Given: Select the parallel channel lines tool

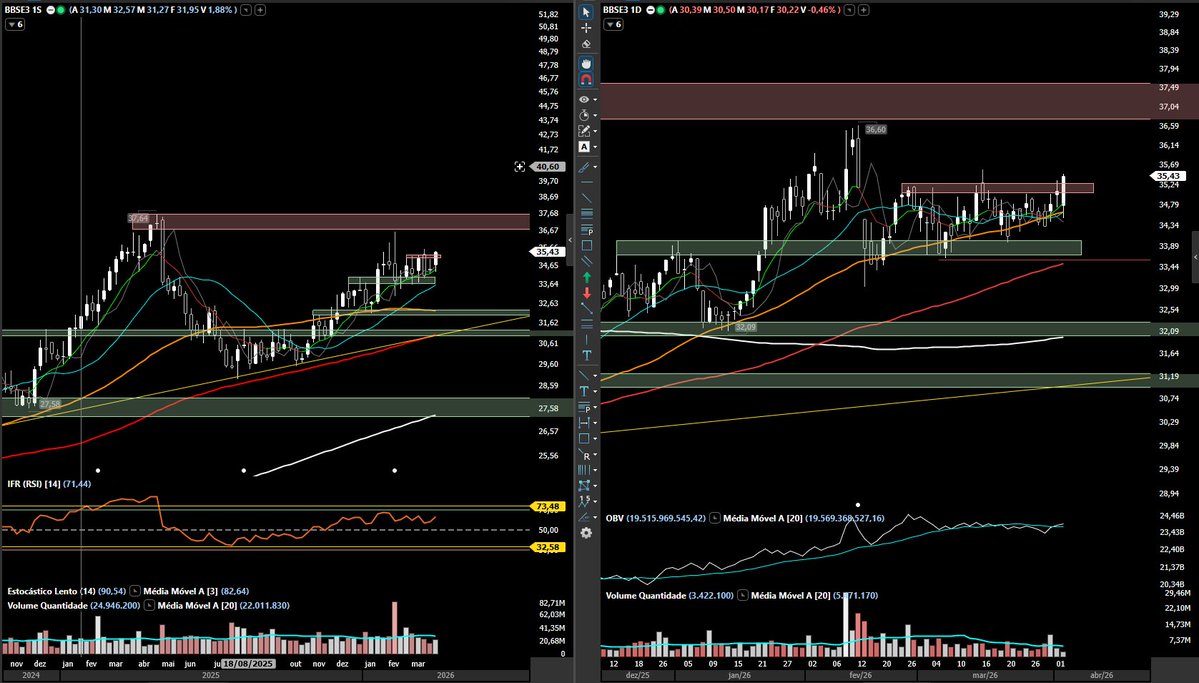Looking at the screenshot, I should click(x=587, y=262).
